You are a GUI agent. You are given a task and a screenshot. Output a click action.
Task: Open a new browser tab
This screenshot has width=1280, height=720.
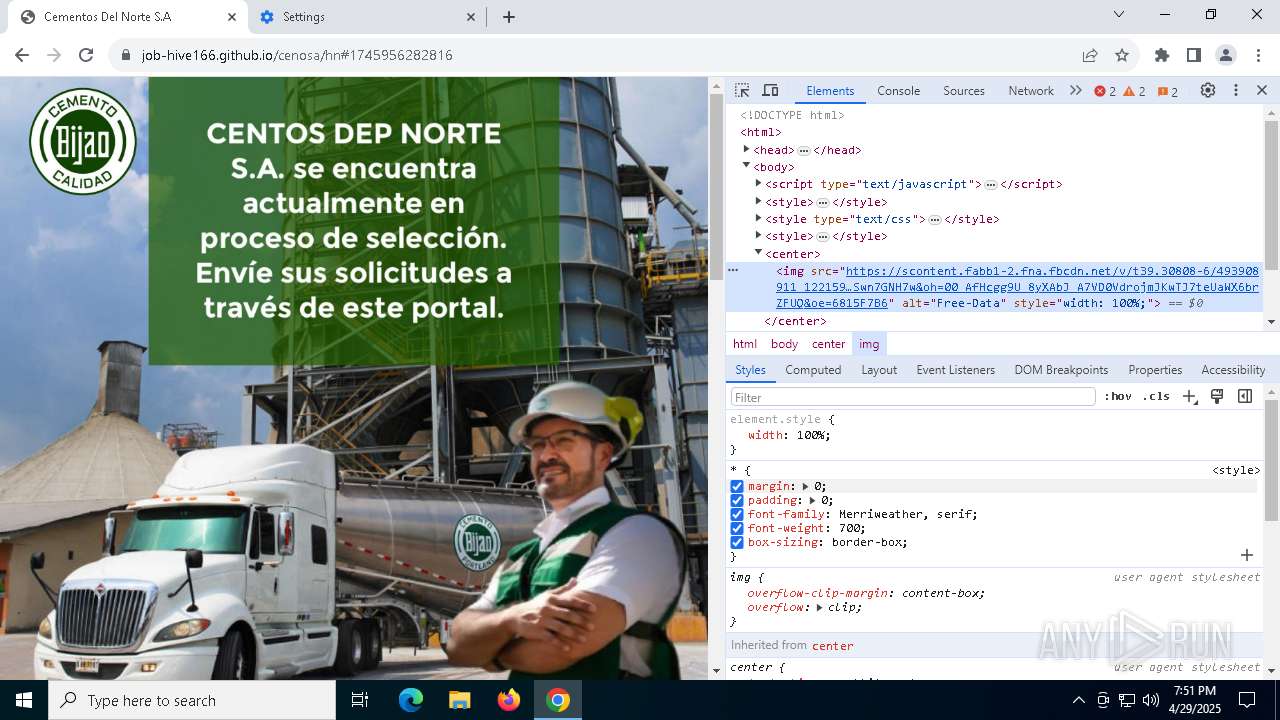(x=509, y=17)
